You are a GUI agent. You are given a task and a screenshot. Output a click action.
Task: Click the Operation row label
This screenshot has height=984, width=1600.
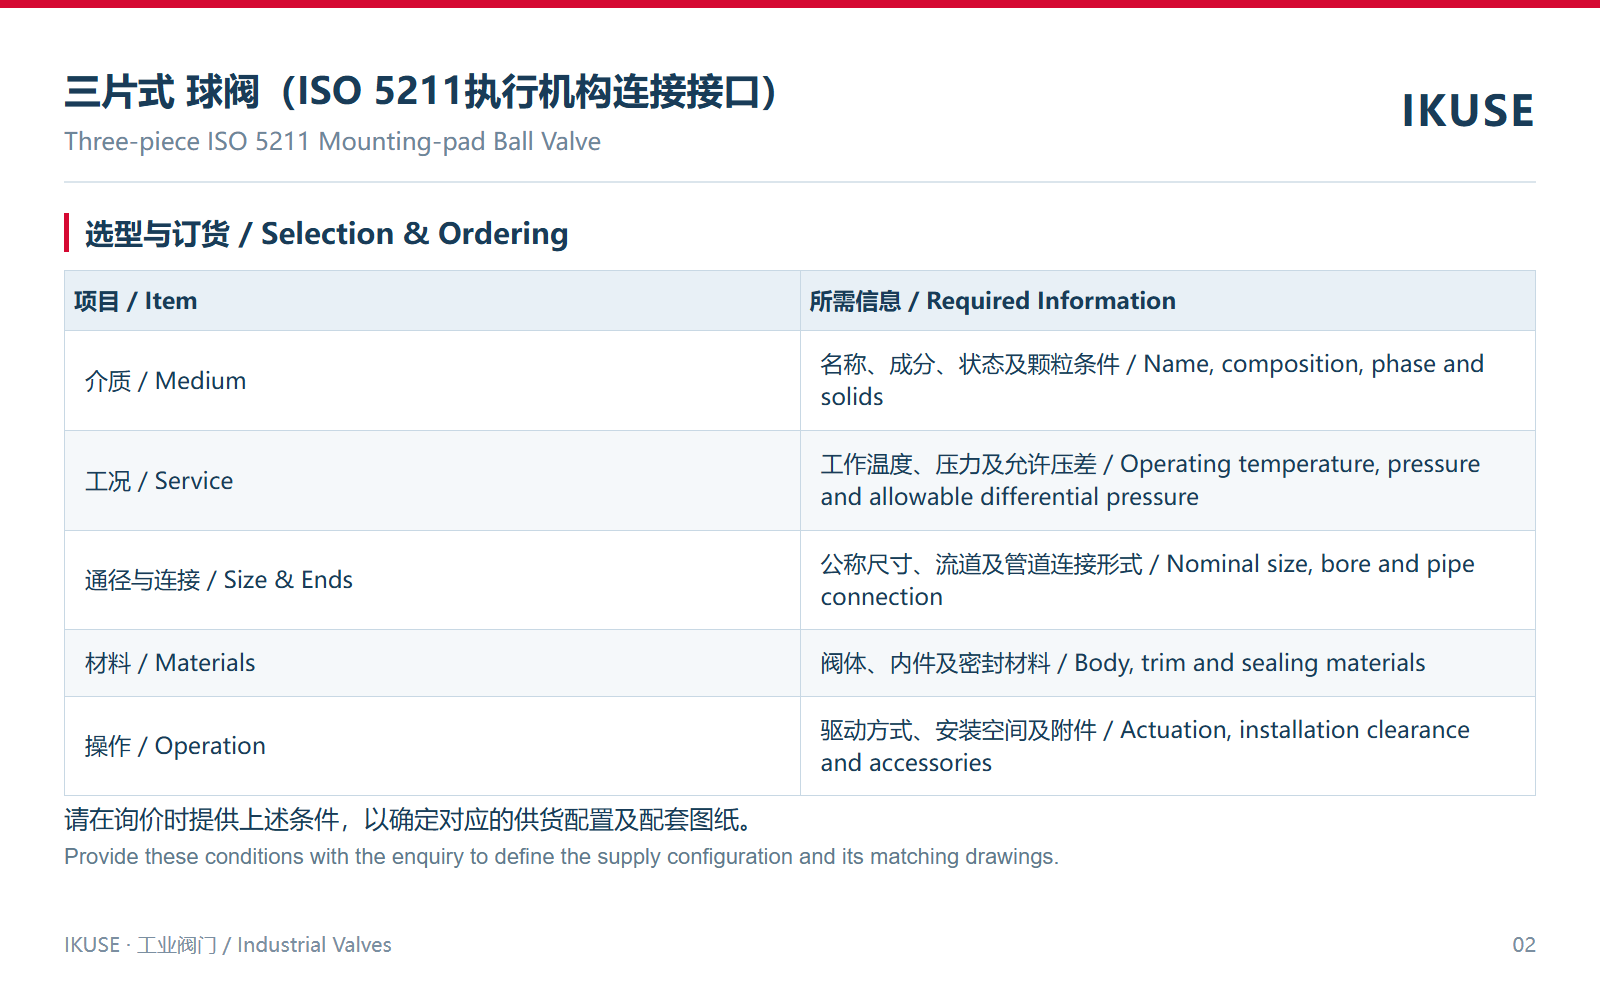175,746
